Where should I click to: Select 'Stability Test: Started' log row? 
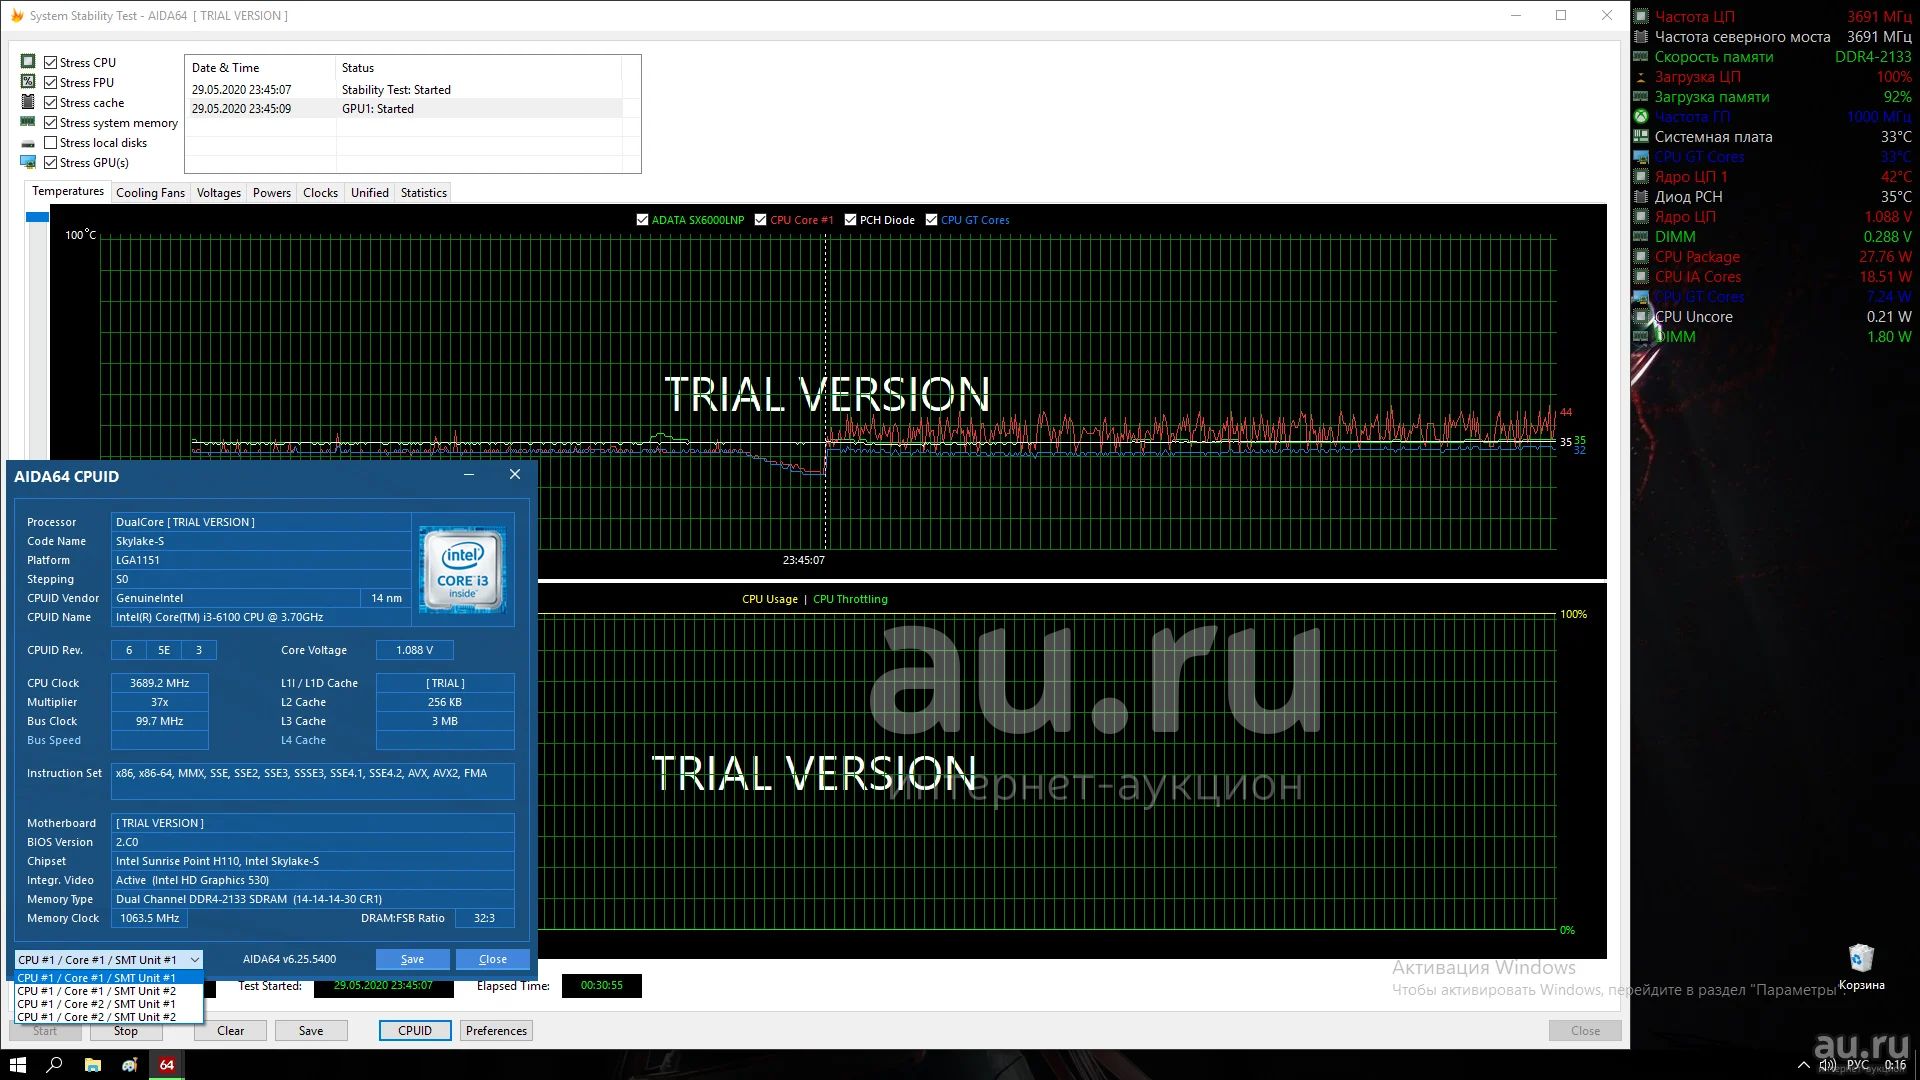[406, 90]
